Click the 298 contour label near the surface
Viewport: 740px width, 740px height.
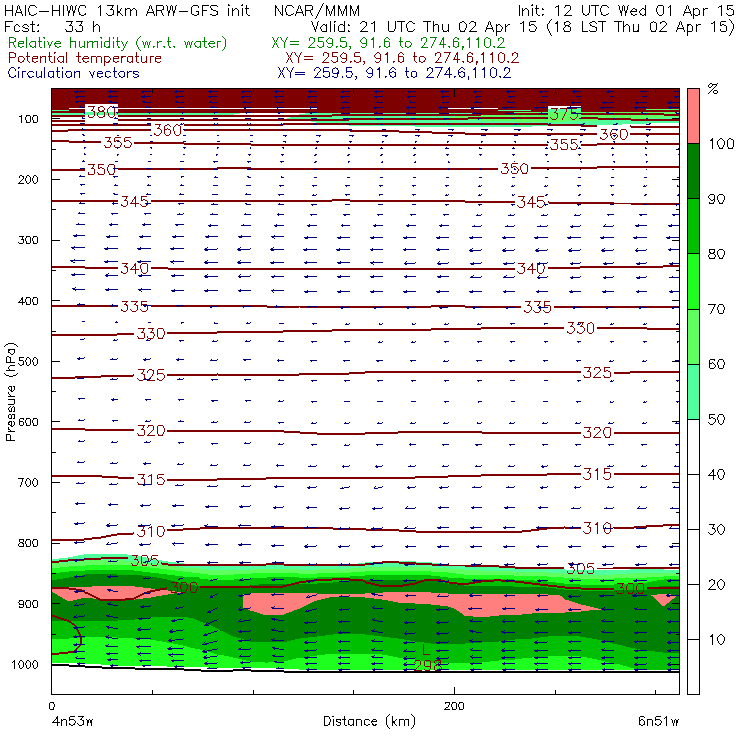[x=428, y=665]
